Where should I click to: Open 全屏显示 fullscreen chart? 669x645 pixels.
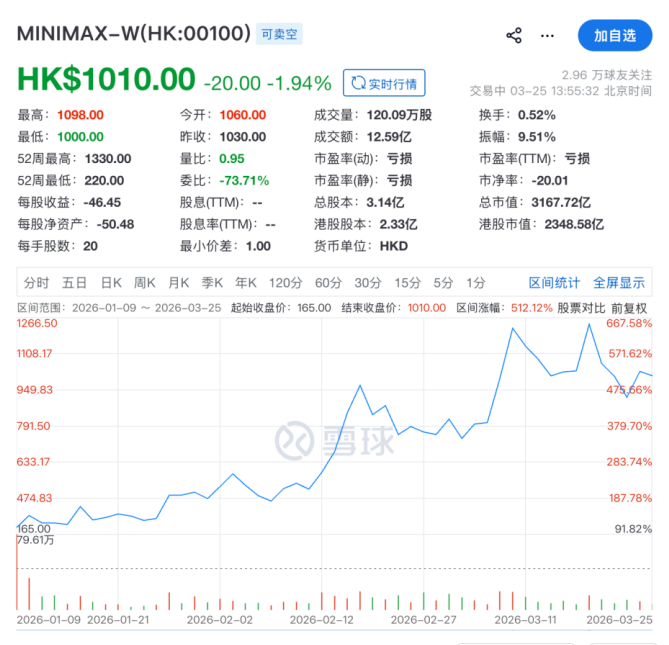click(x=619, y=282)
